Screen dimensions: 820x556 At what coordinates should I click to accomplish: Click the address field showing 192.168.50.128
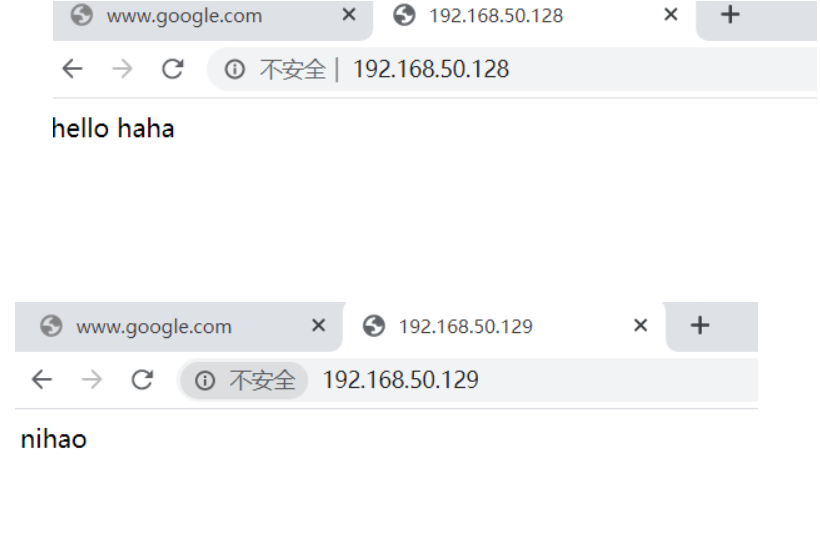[512, 69]
